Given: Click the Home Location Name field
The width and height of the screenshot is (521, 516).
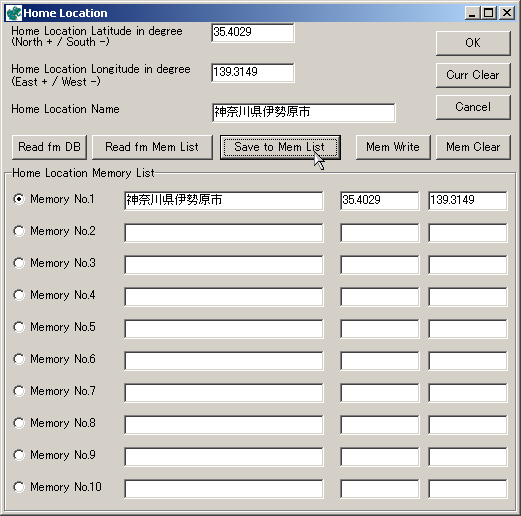Looking at the screenshot, I should (x=303, y=113).
